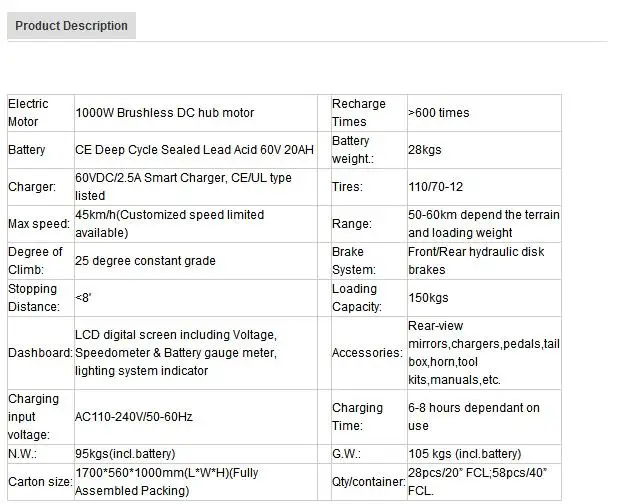The image size is (620, 504).
Task: Select the 'Charger:' label
Action: (x=32, y=187)
